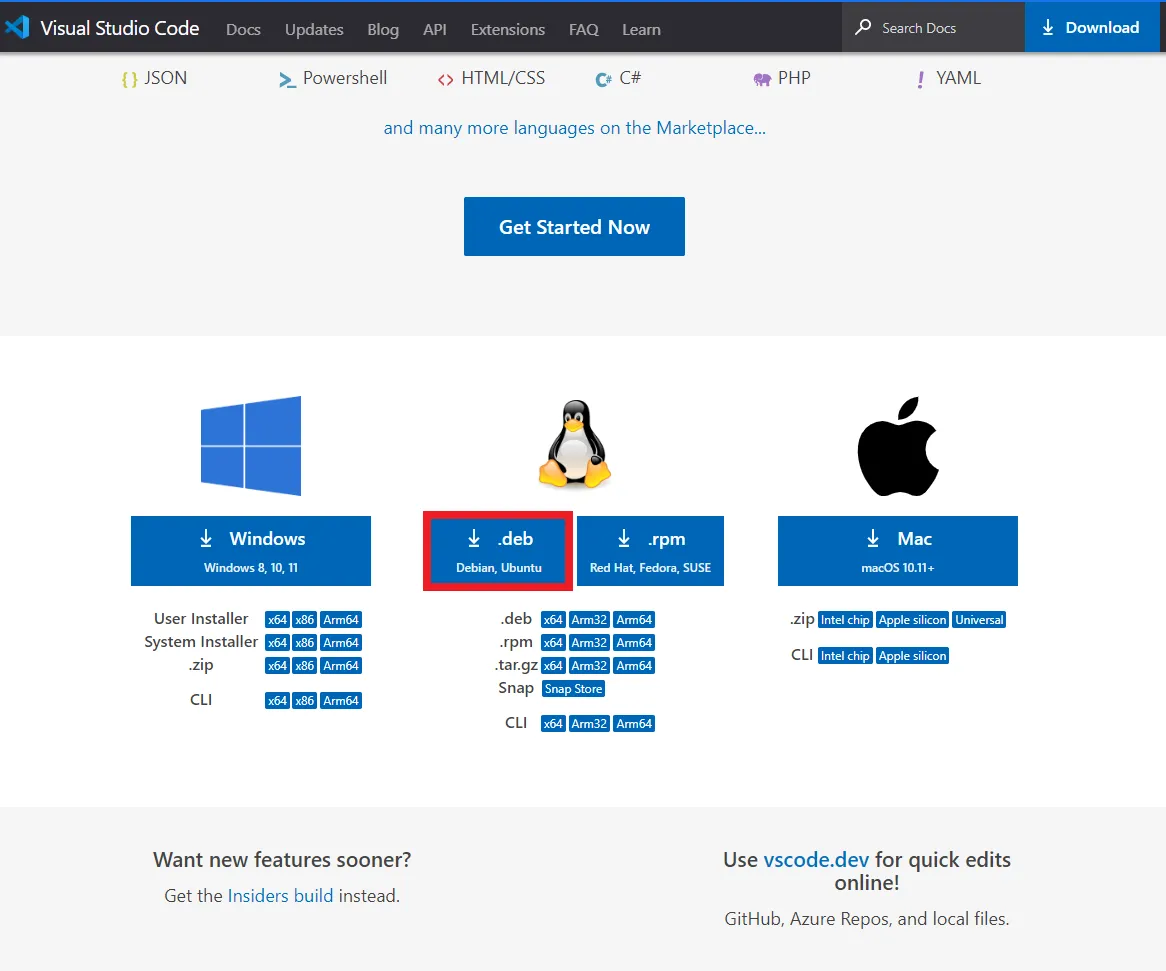Click the Windows logo image
The image size is (1166, 971).
click(251, 445)
